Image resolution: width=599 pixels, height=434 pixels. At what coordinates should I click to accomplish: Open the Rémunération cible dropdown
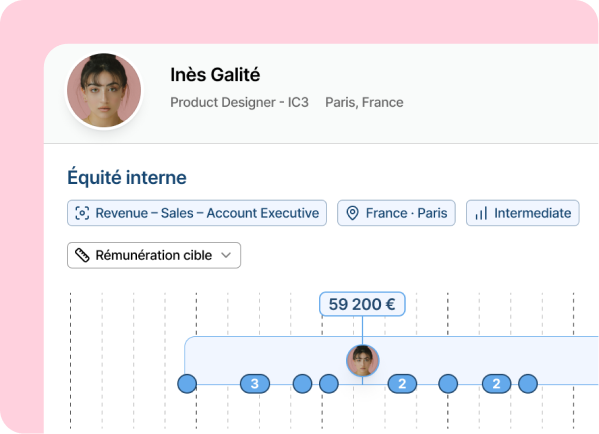pos(154,255)
